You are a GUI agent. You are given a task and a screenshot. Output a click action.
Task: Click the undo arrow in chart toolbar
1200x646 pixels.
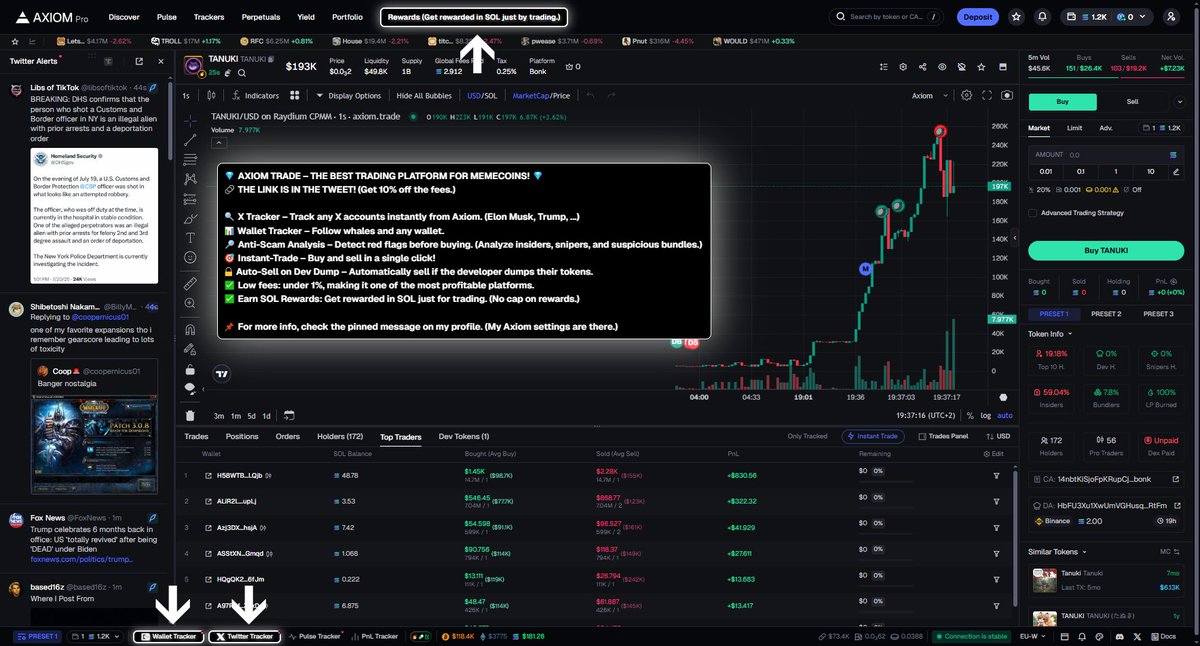click(x=590, y=96)
